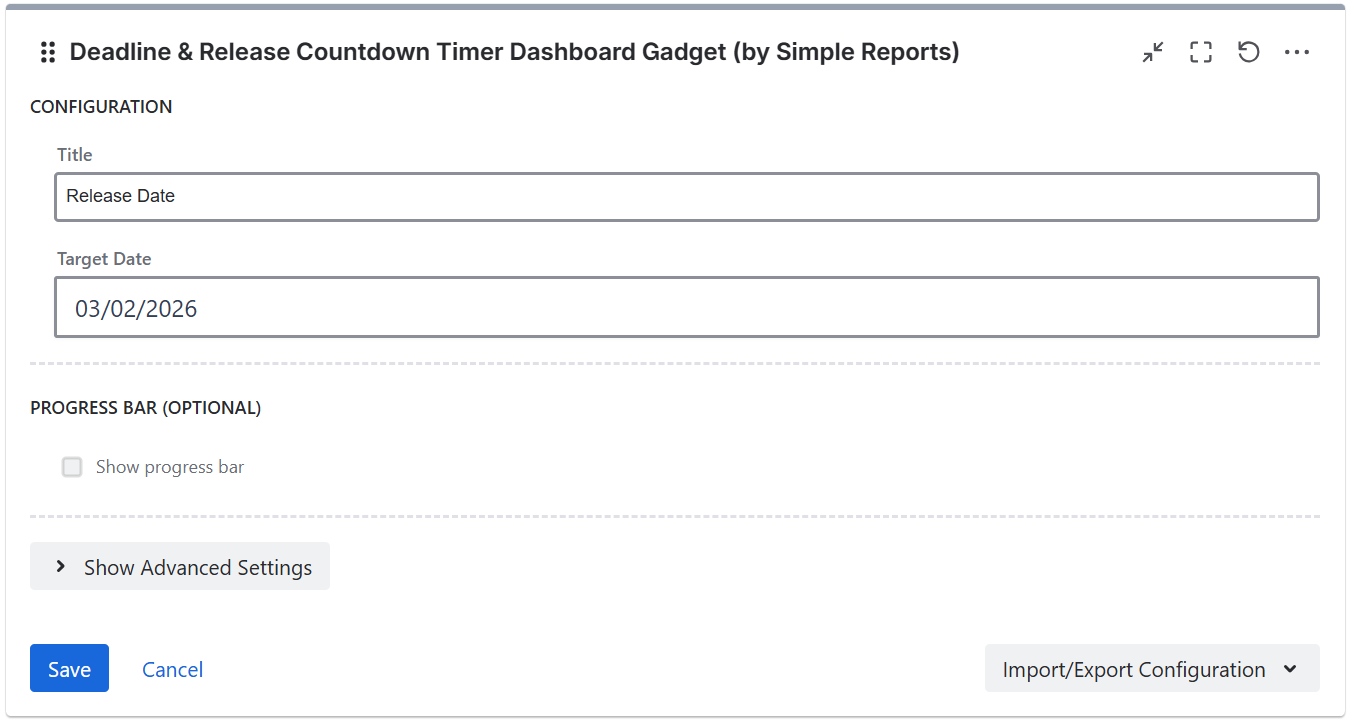Image resolution: width=1352 pixels, height=722 pixels.
Task: Refresh the countdown gadget
Action: pyautogui.click(x=1248, y=52)
